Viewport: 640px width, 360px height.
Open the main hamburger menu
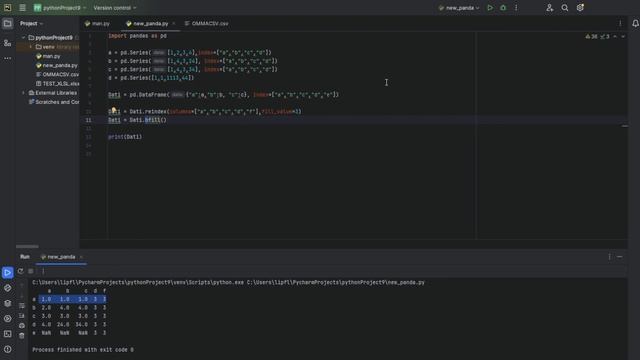click(x=22, y=8)
